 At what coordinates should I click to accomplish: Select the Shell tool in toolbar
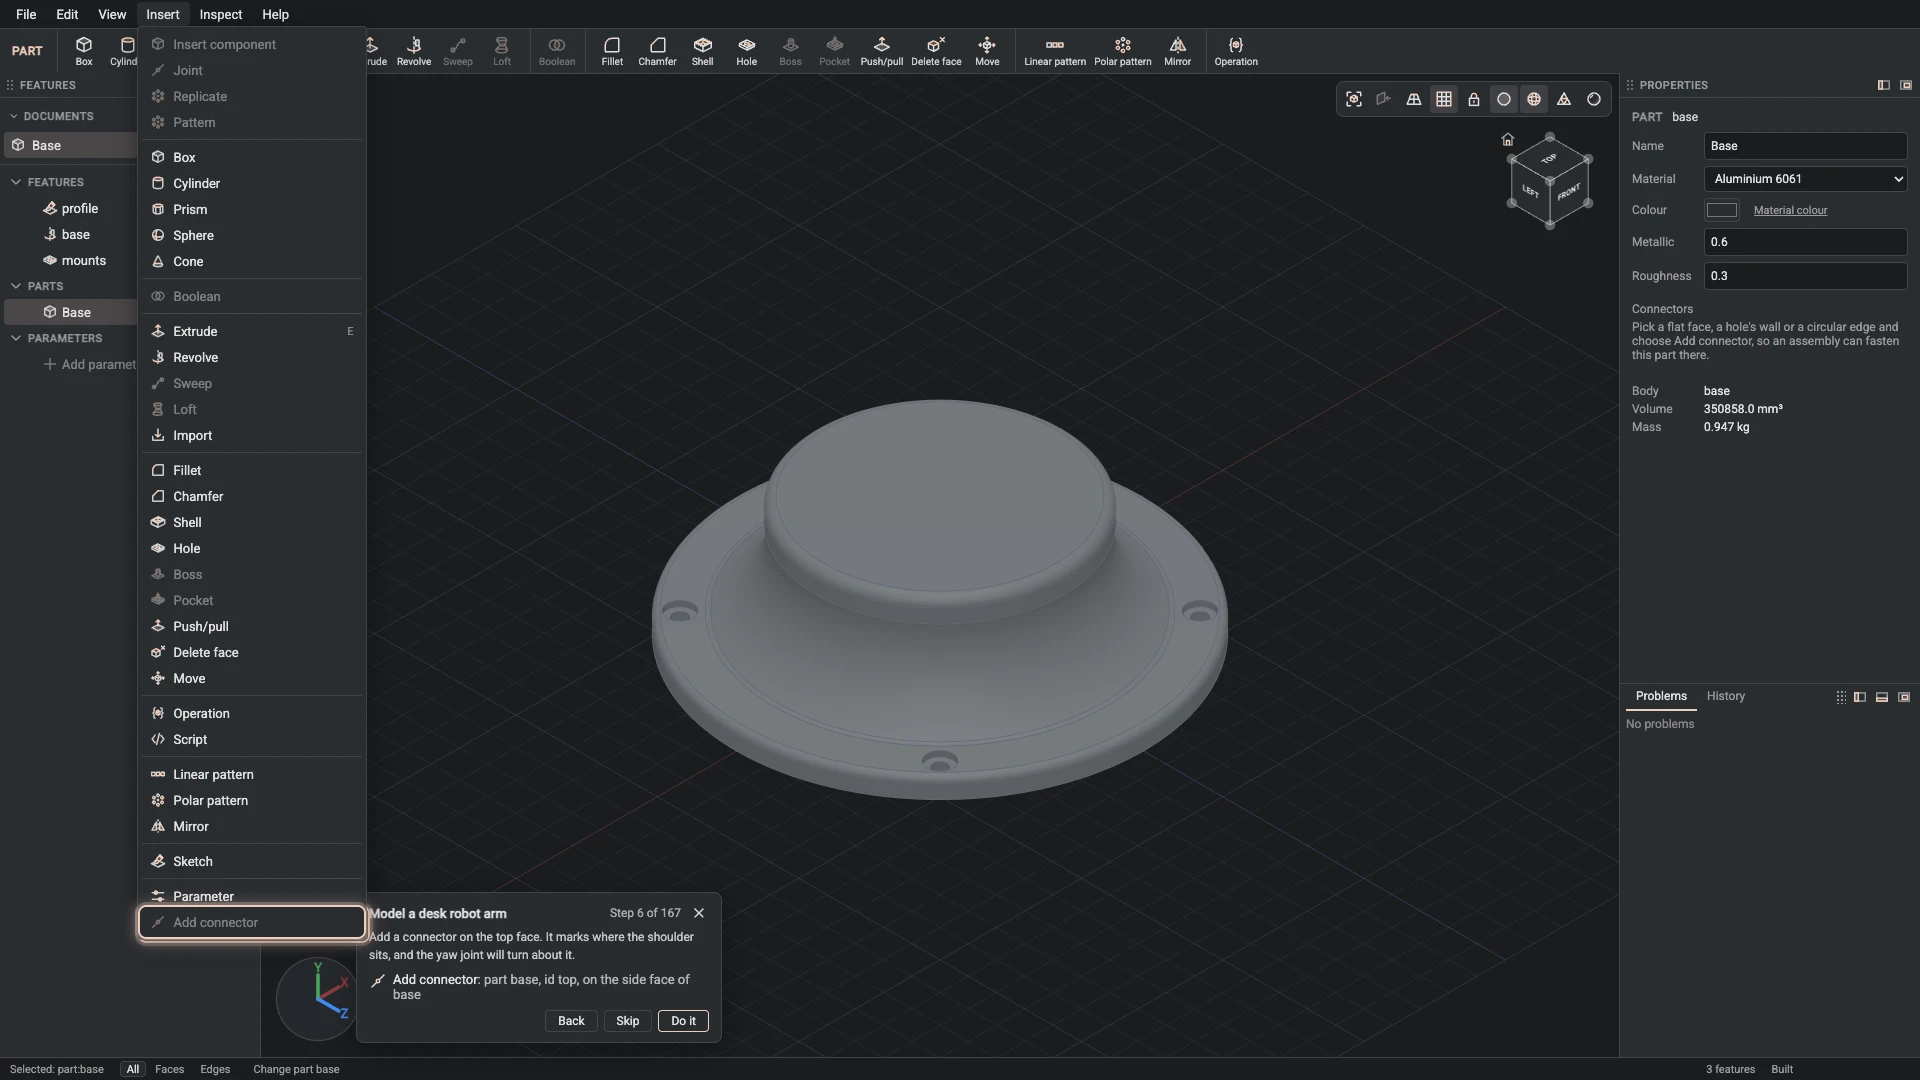703,51
